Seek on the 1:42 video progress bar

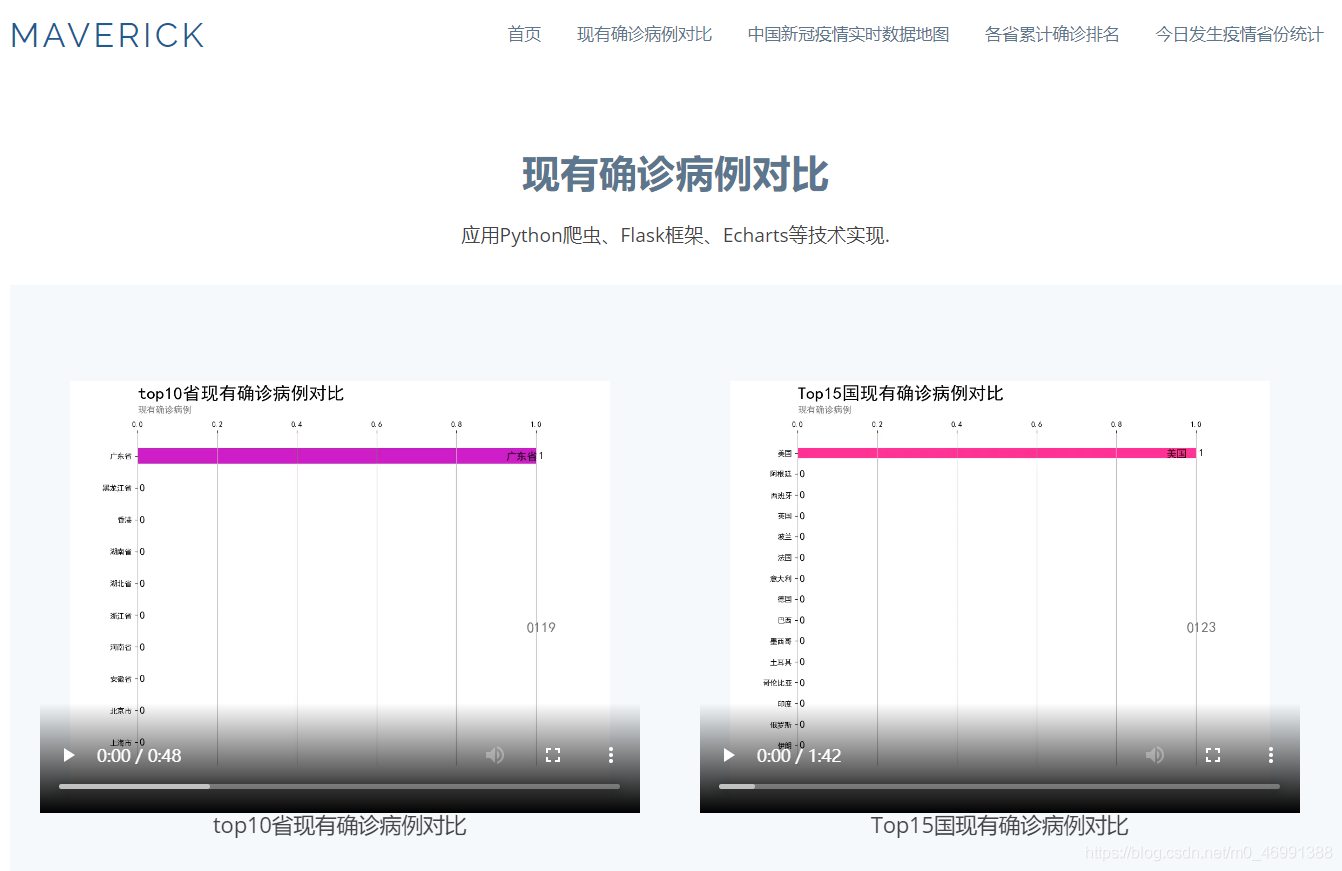(x=1000, y=786)
